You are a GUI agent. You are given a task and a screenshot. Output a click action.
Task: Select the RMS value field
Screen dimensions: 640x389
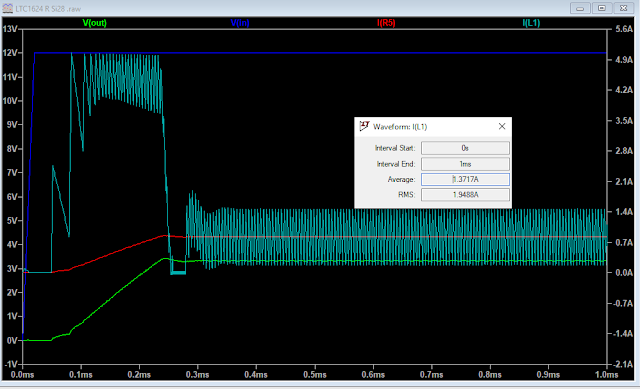coord(465,195)
